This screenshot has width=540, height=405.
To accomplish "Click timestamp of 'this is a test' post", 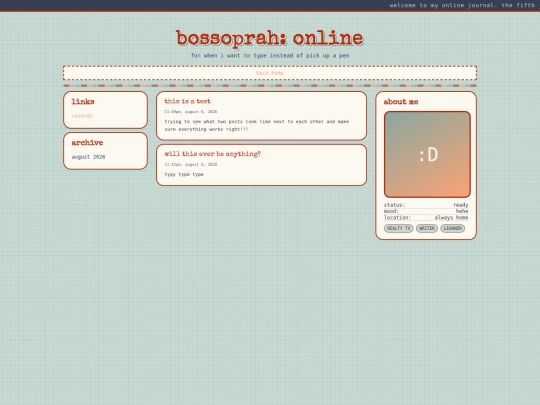I will (x=190, y=112).
